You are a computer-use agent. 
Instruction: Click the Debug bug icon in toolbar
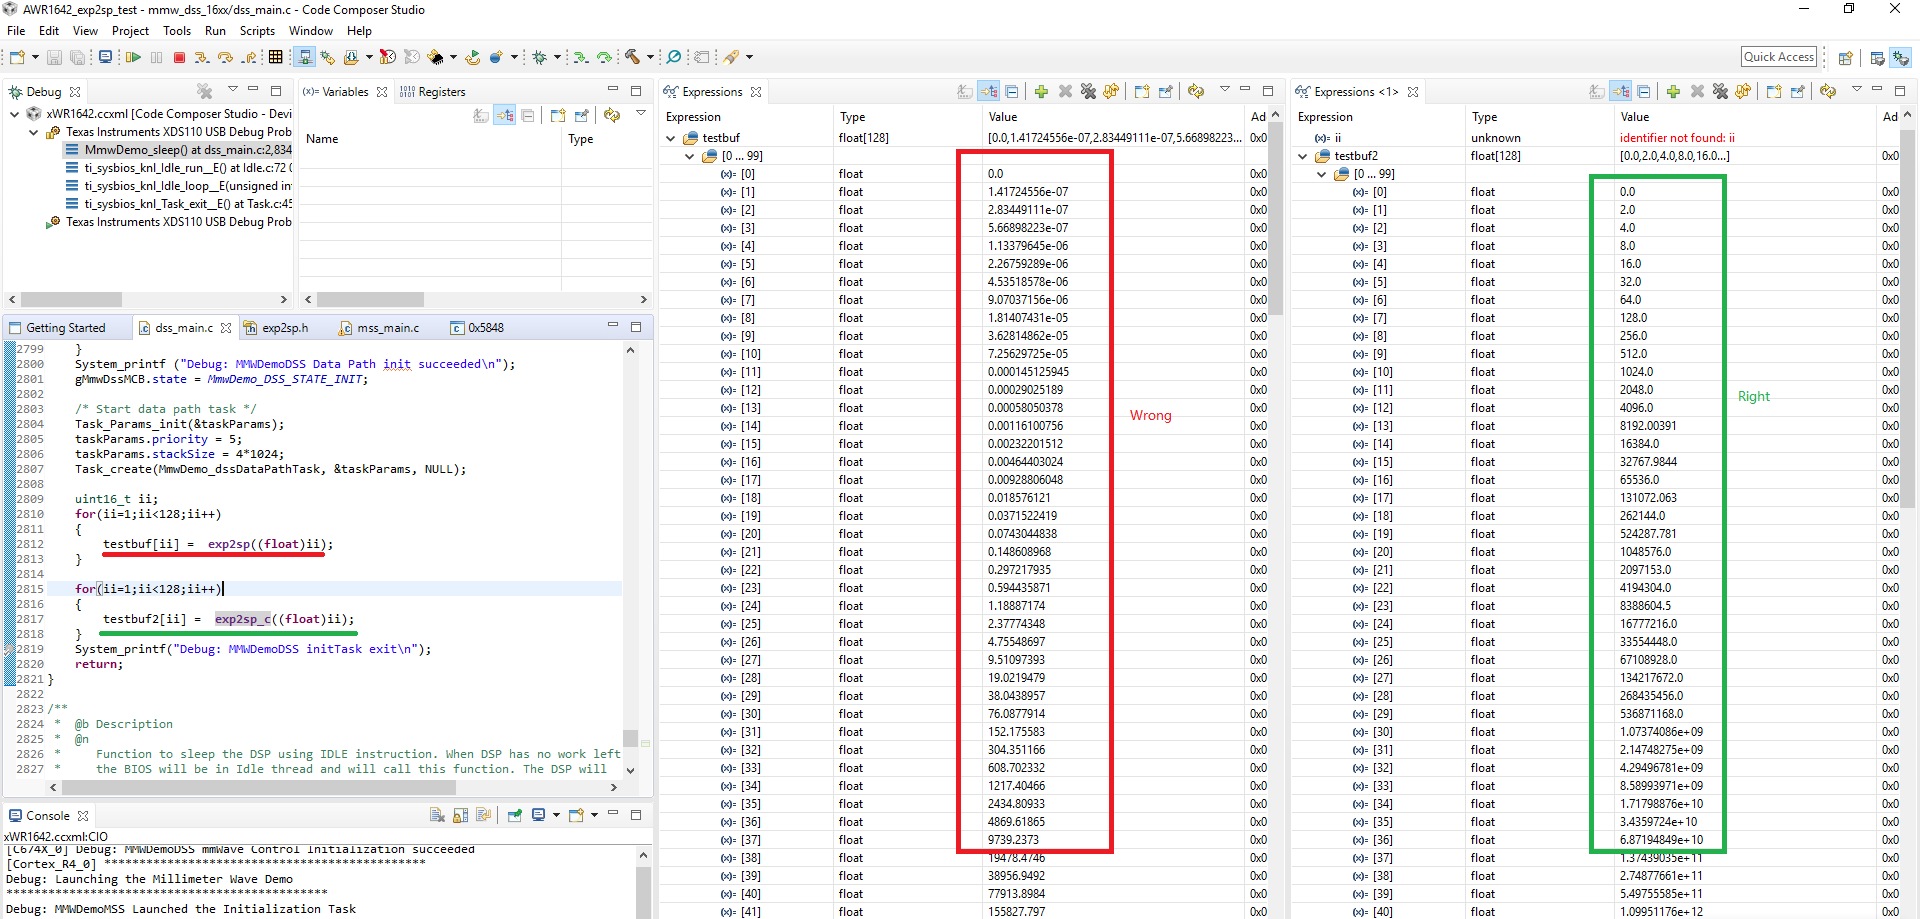pyautogui.click(x=540, y=58)
